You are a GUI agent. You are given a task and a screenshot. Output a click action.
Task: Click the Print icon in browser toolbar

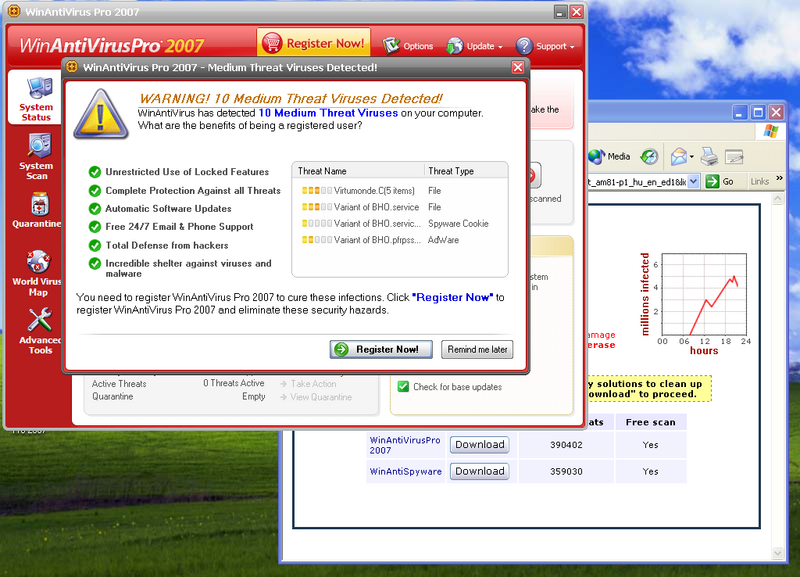pos(709,157)
